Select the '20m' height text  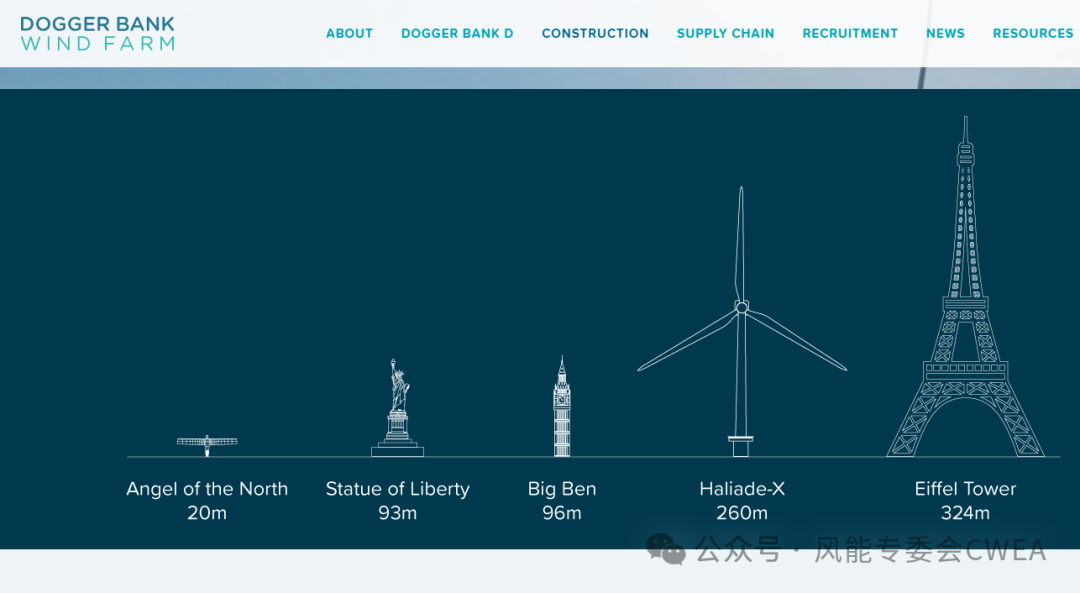pyautogui.click(x=207, y=513)
